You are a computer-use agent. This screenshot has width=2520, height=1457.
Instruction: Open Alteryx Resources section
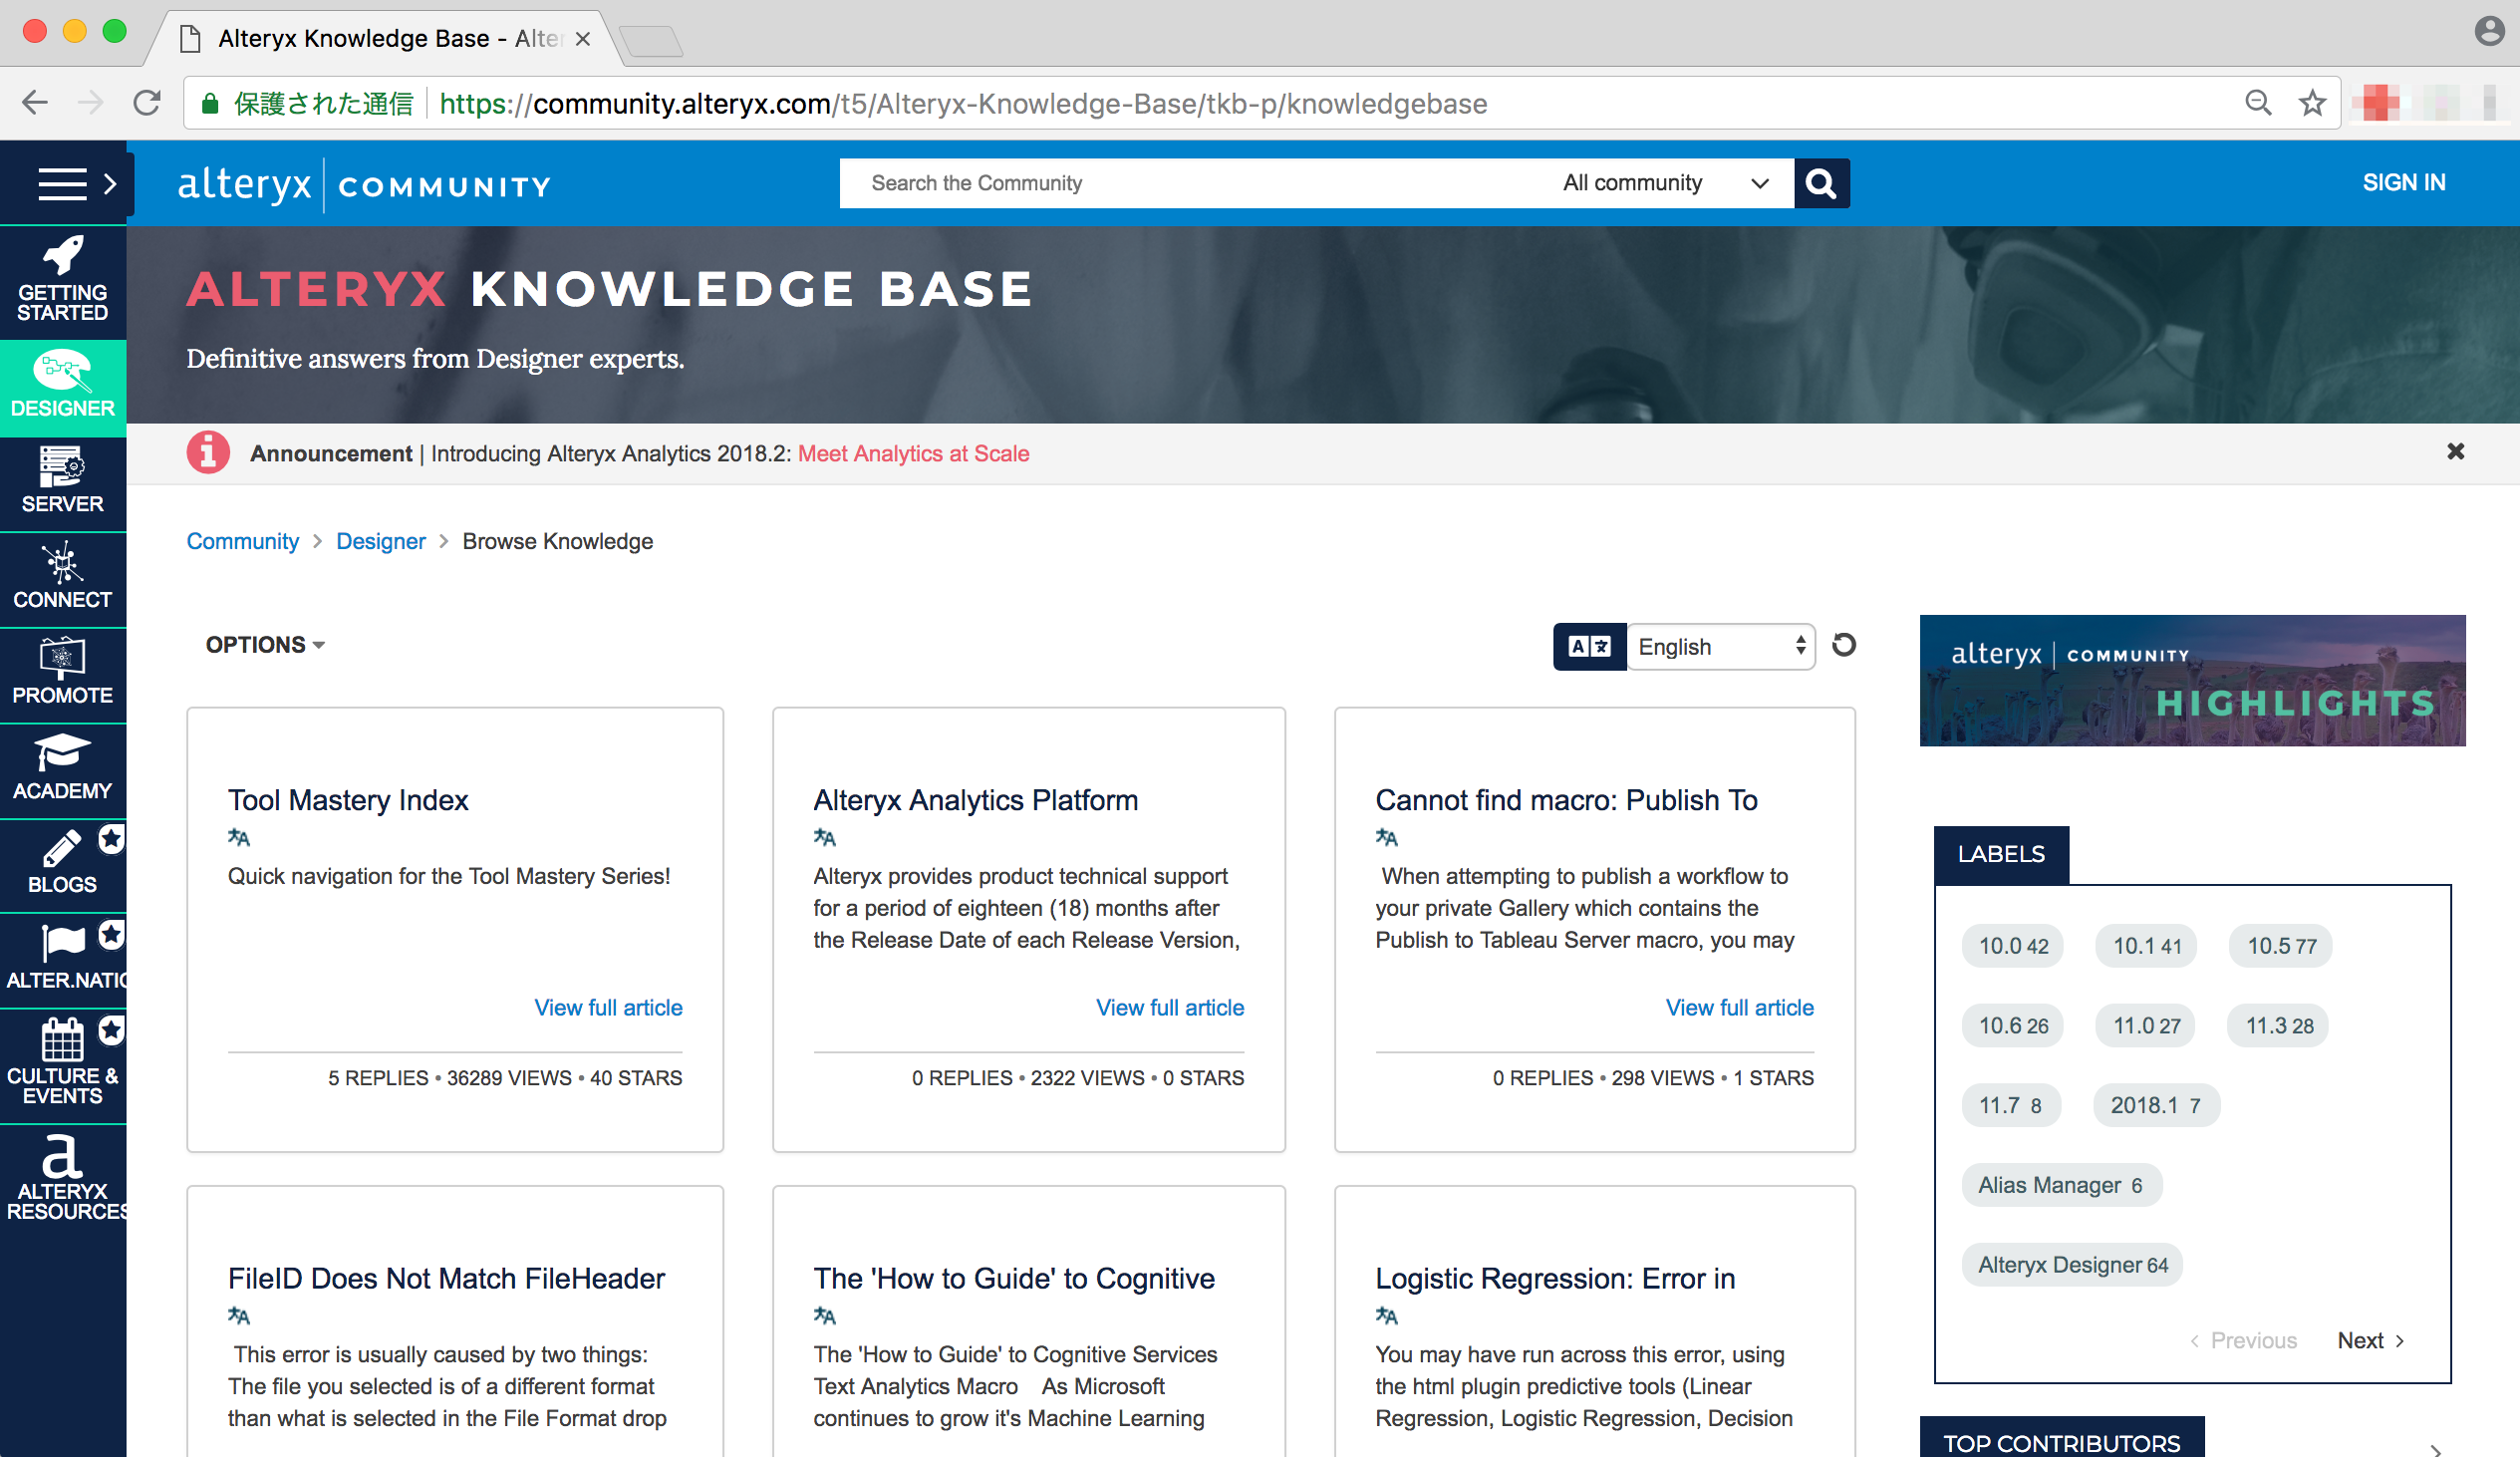tap(63, 1180)
